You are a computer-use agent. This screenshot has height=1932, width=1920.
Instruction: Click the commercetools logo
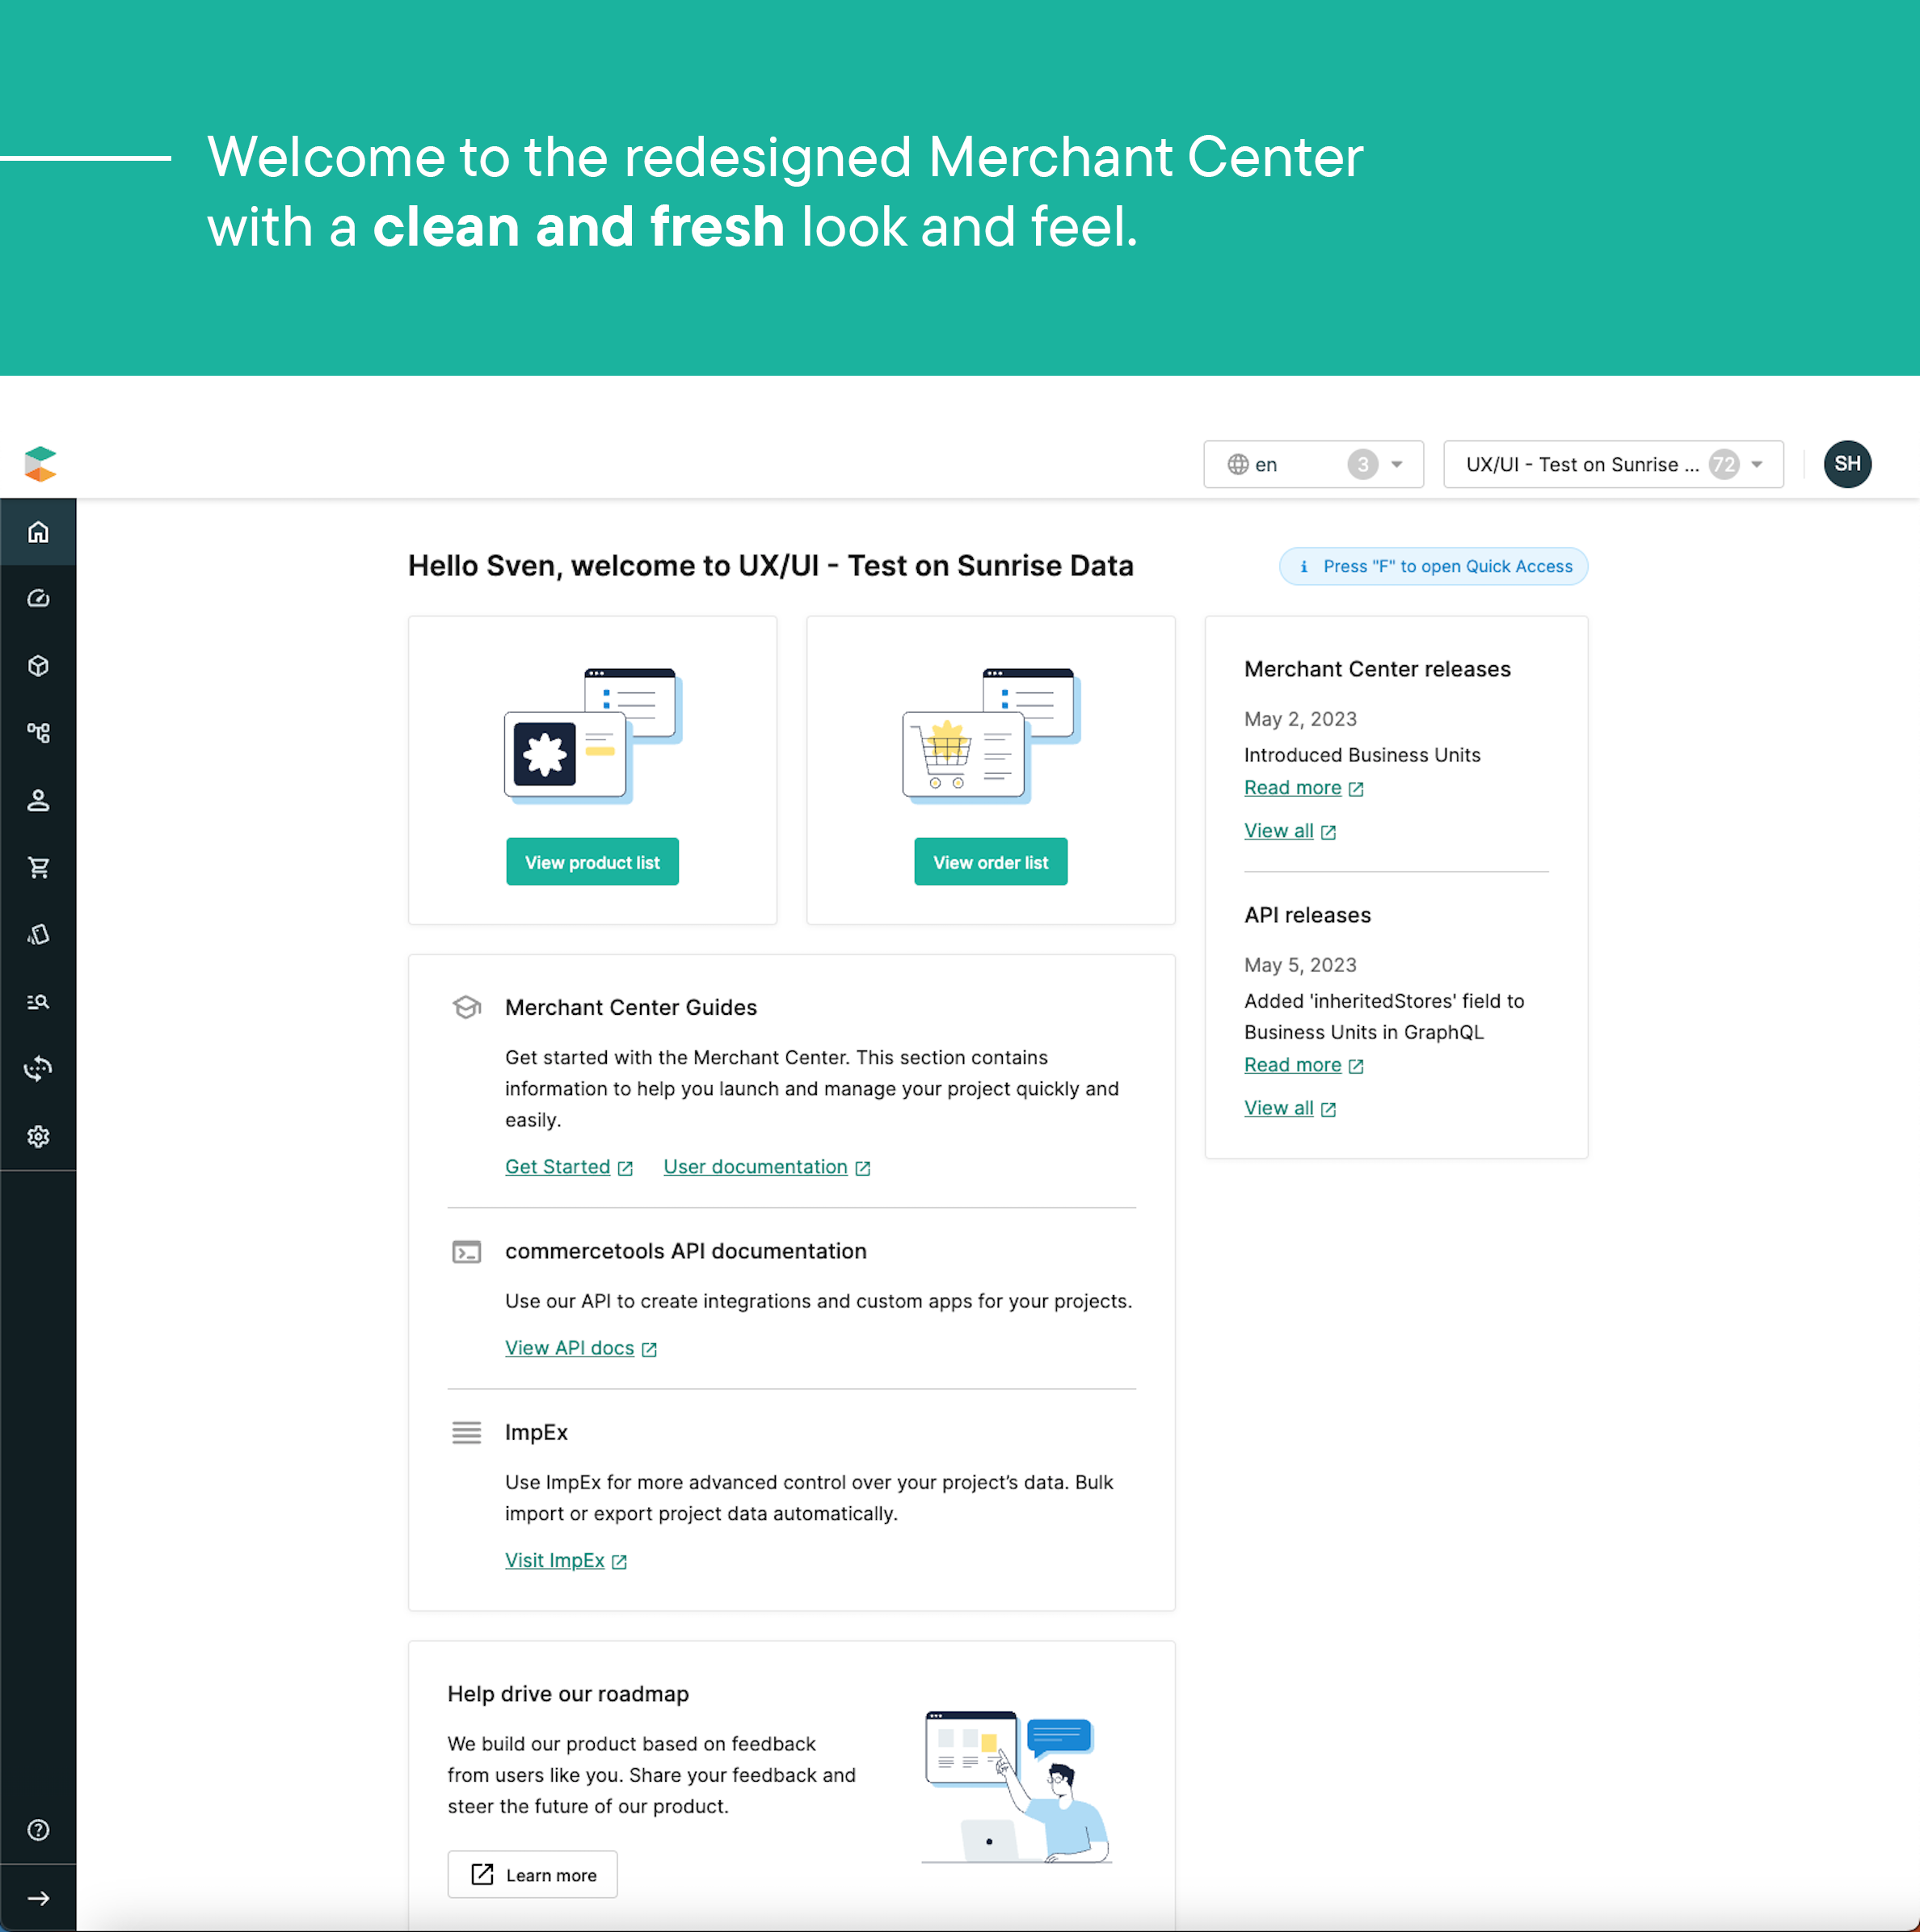(40, 464)
